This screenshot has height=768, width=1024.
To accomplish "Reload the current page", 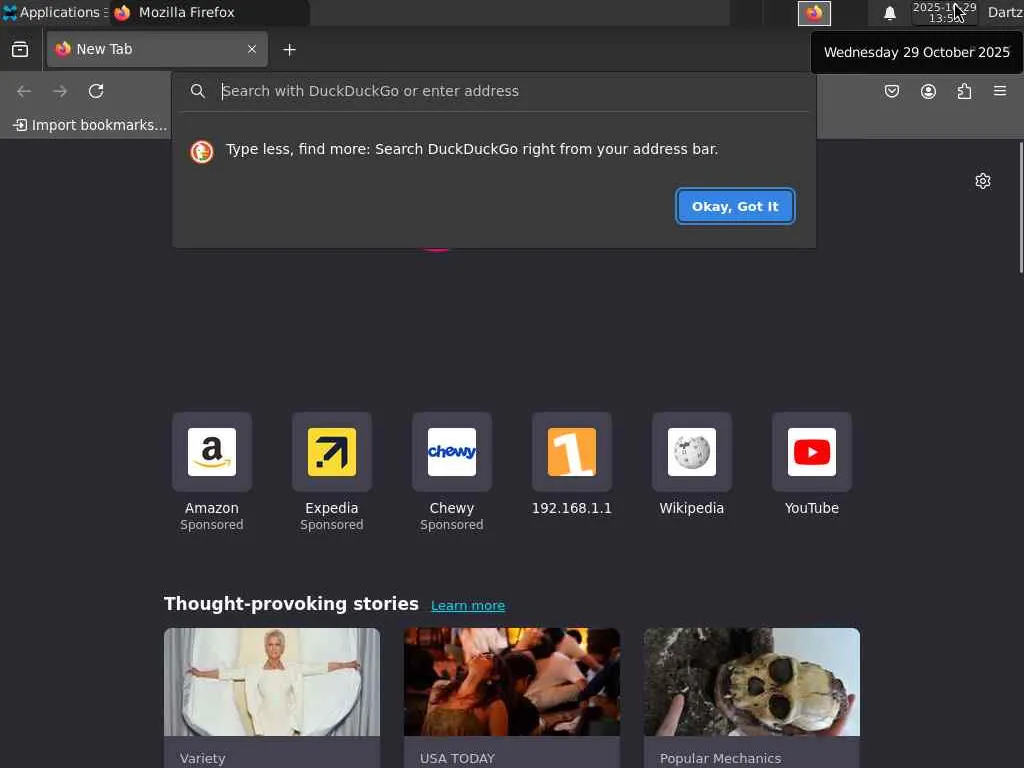I will [x=96, y=91].
